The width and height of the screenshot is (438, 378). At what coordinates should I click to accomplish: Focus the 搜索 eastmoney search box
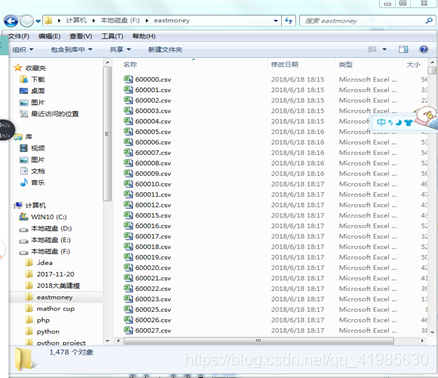pyautogui.click(x=362, y=21)
